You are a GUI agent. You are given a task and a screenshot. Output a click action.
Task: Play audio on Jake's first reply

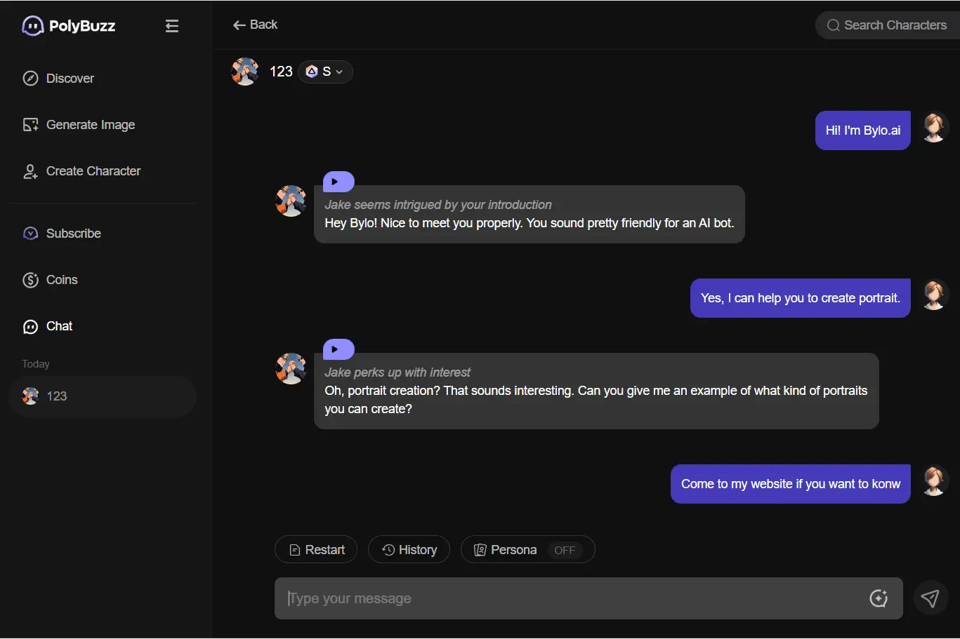tap(338, 180)
